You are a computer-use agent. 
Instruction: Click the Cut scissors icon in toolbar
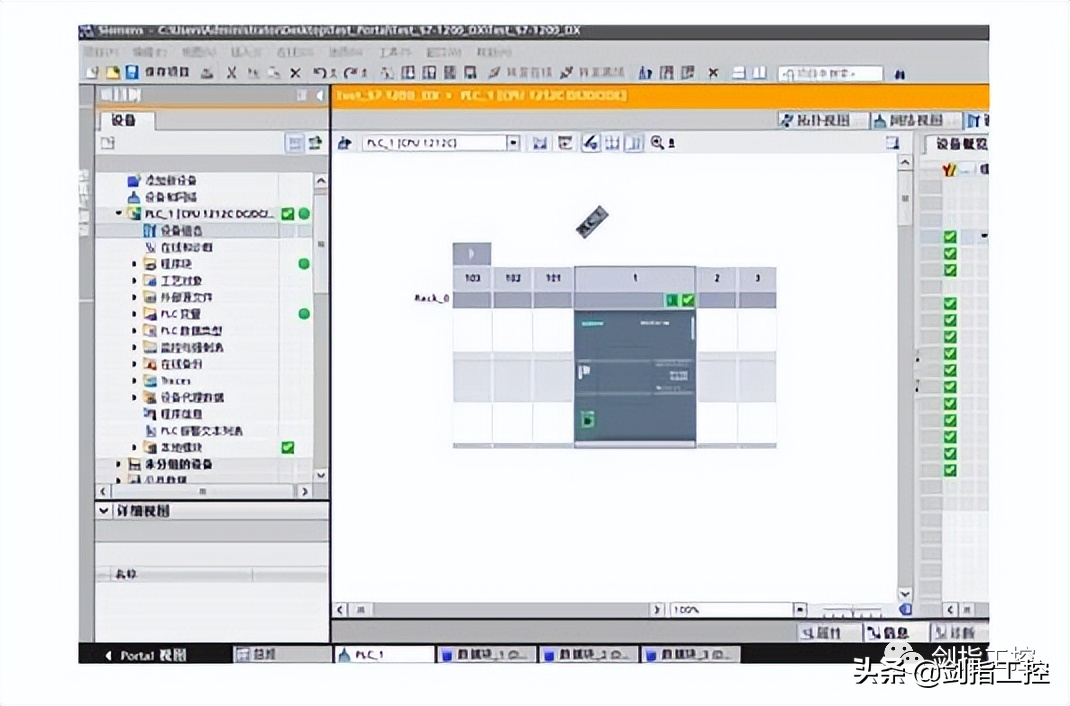coord(232,72)
